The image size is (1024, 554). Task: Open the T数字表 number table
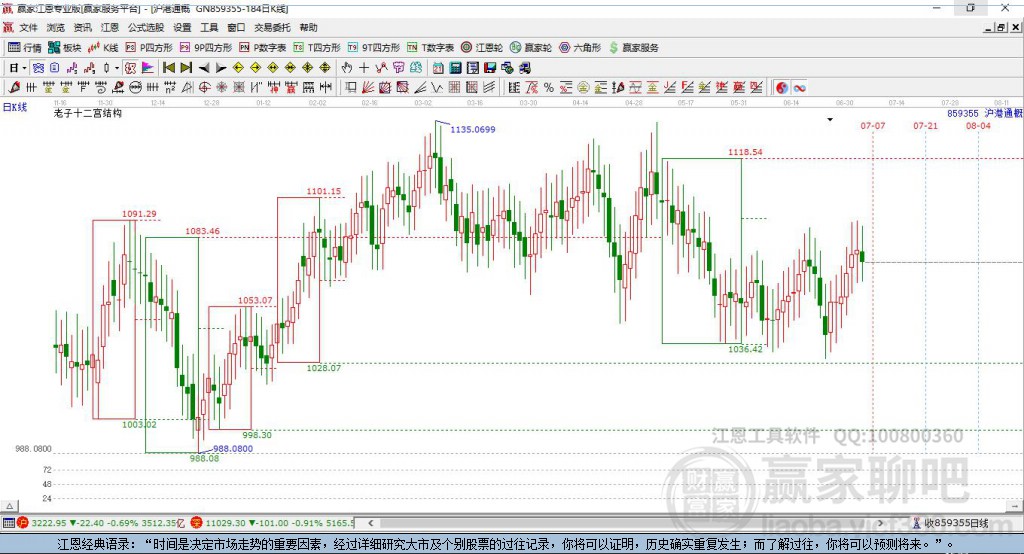430,48
